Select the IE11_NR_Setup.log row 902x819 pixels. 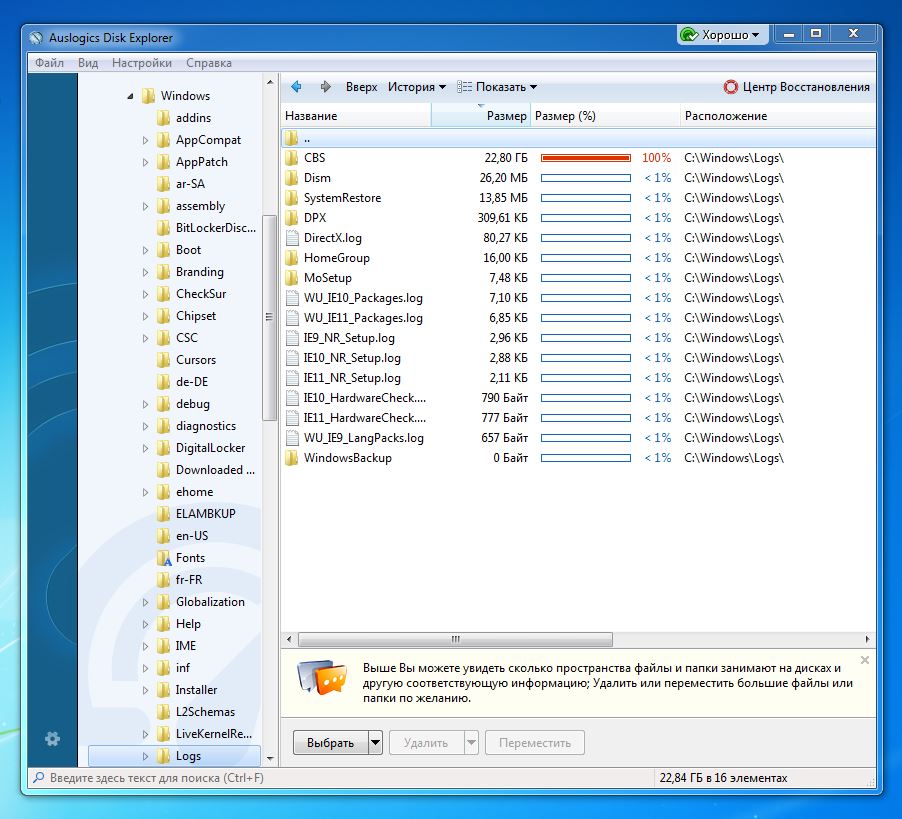[579, 378]
